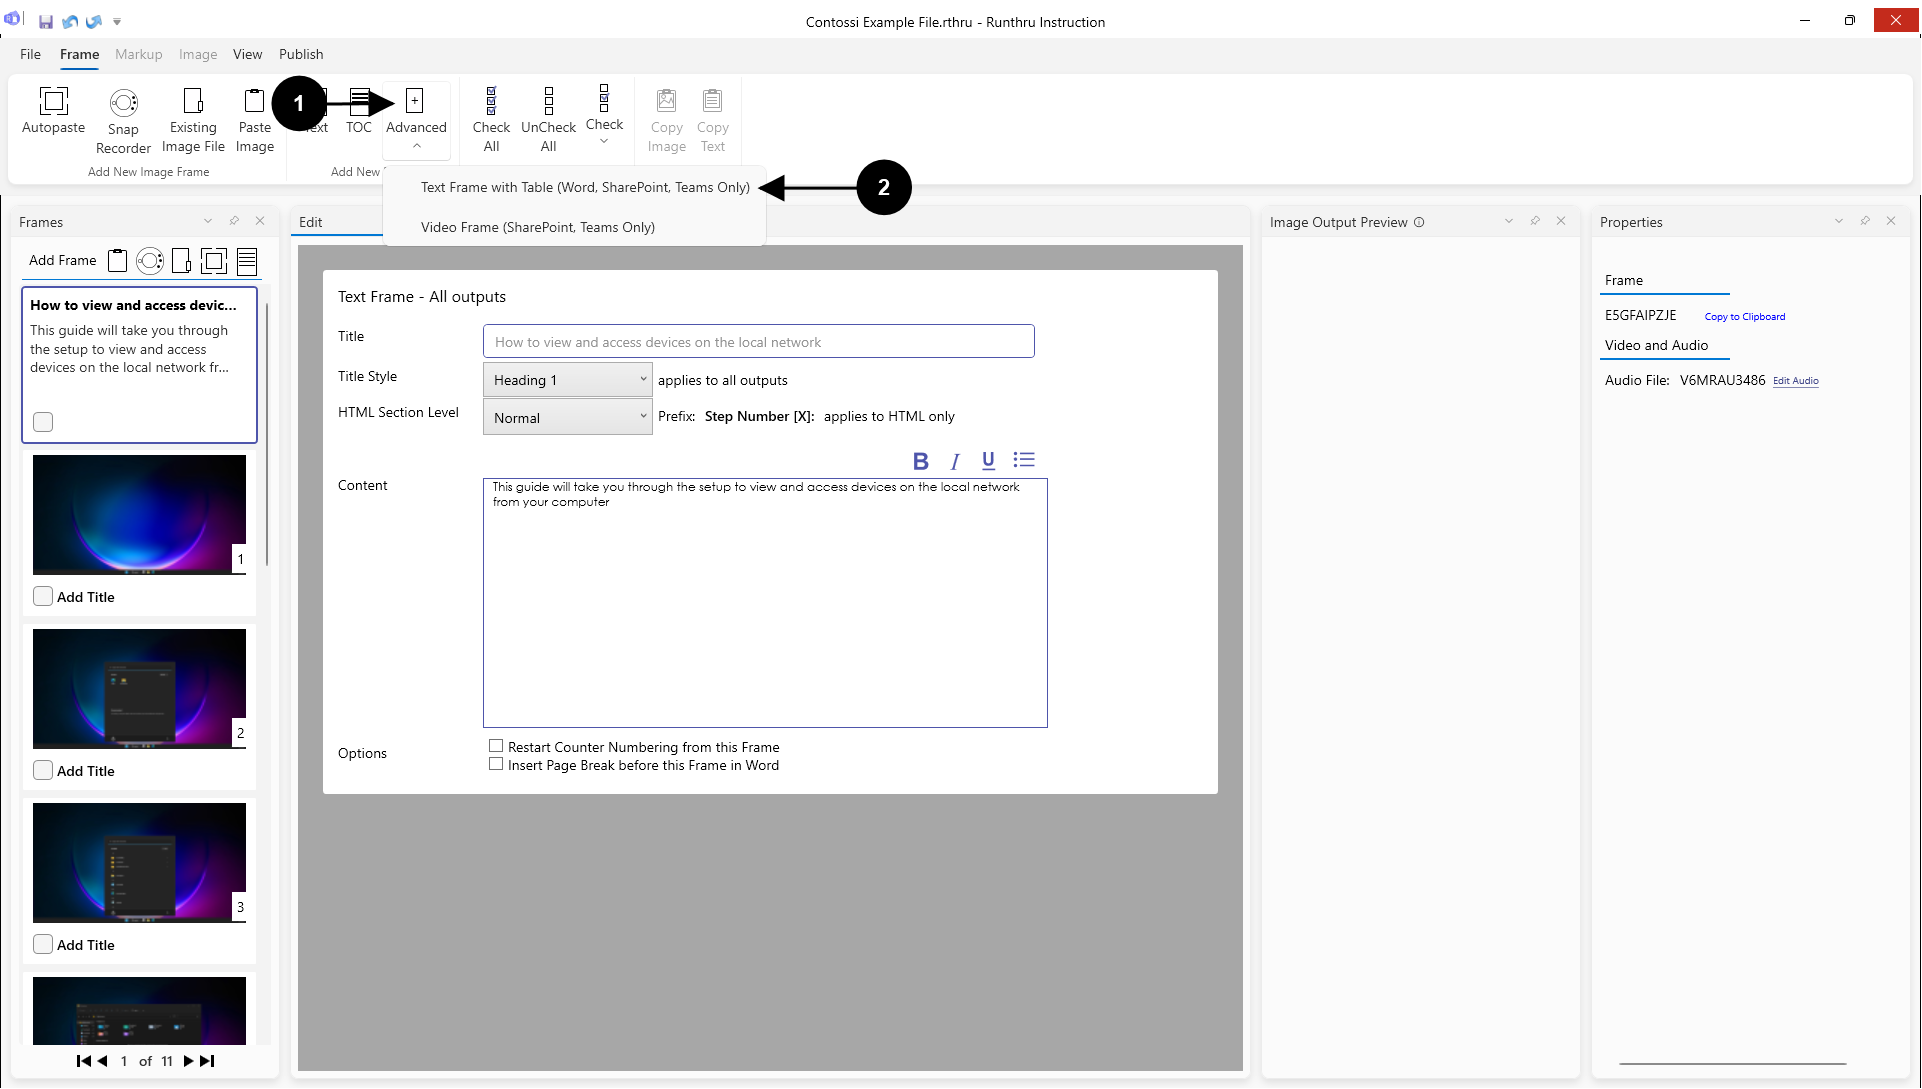Enable Restart Counter Numbering from this Frame

click(x=496, y=746)
